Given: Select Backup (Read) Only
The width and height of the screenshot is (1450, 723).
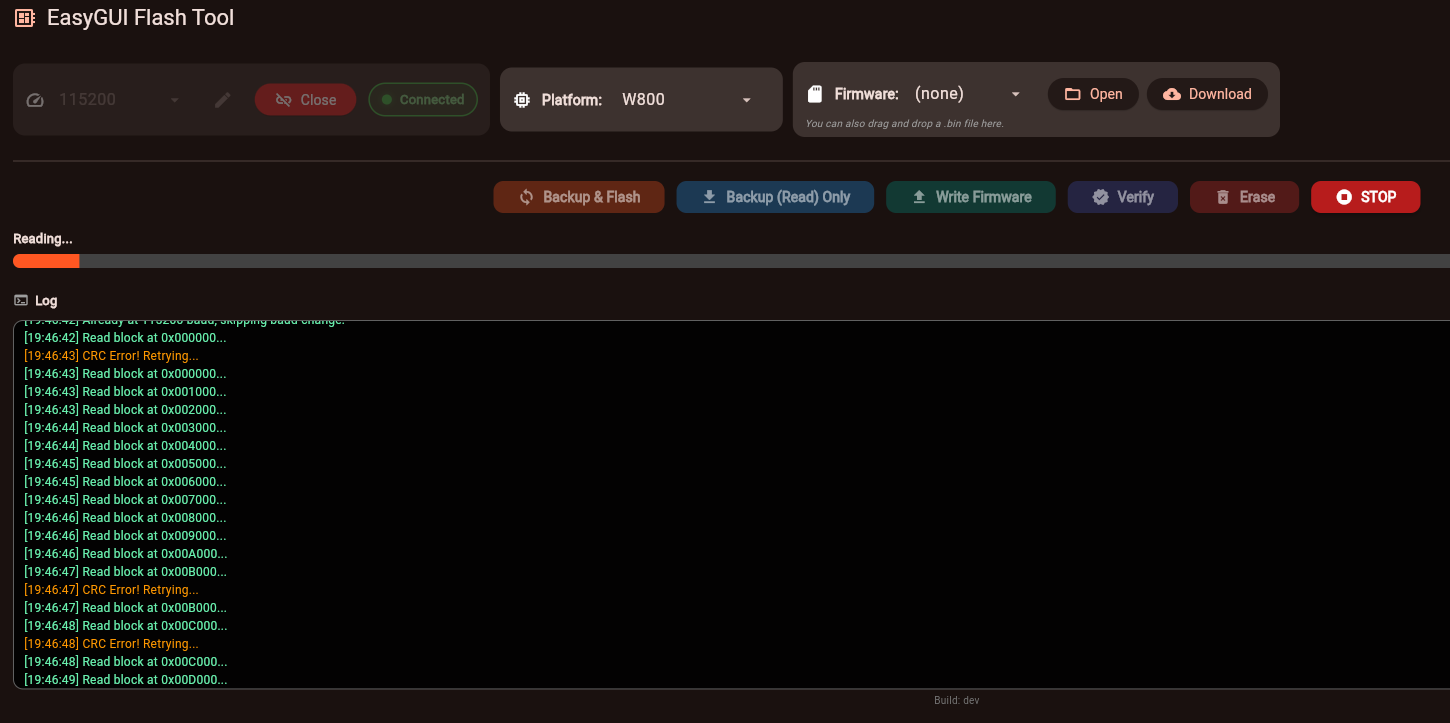Looking at the screenshot, I should tap(776, 197).
